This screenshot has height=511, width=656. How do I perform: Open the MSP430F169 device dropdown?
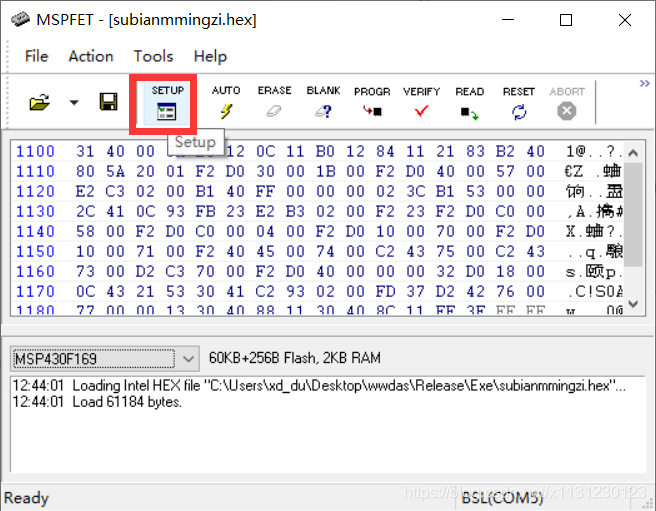[189, 359]
